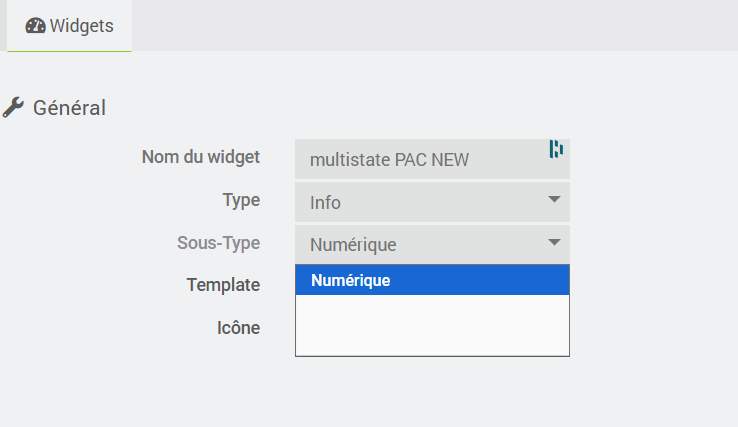Click the Sous-Type field label
Screen dimensions: 738x427
(x=218, y=243)
